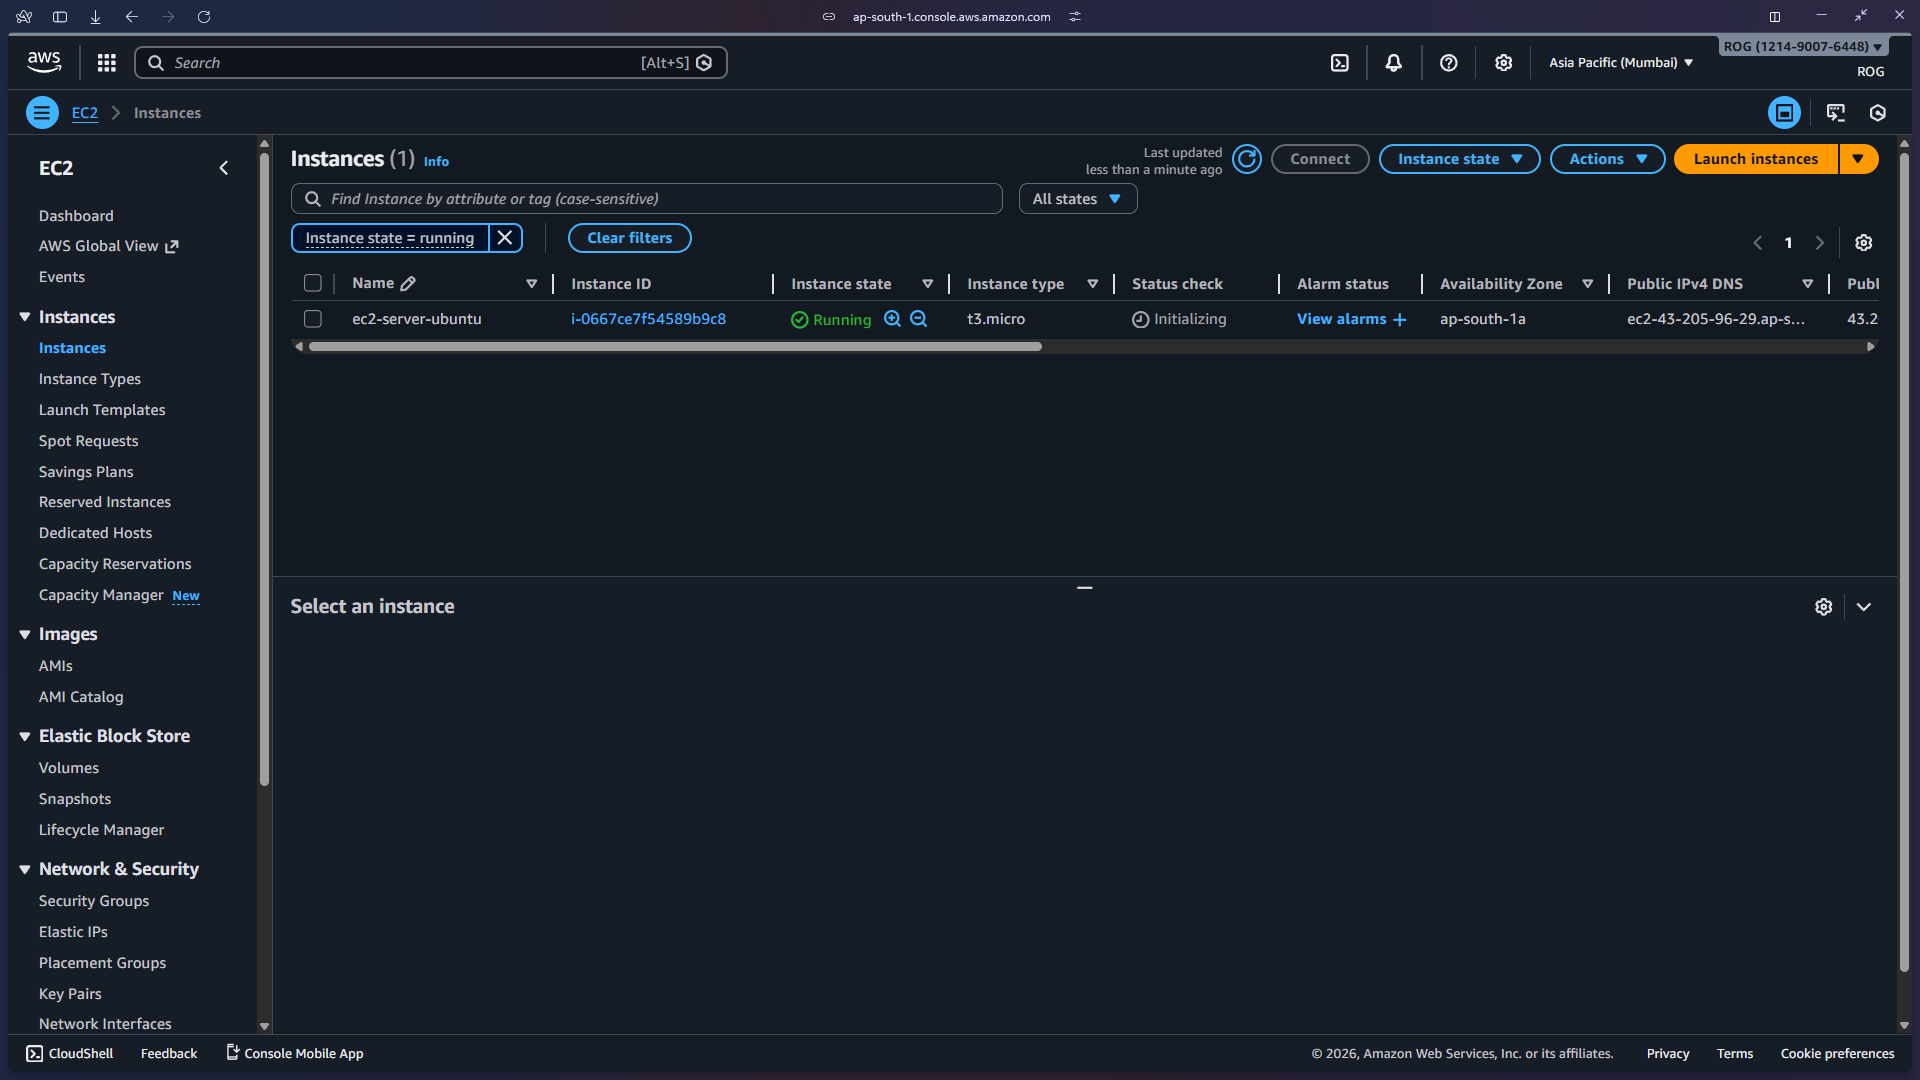This screenshot has height=1080, width=1920.
Task: Open CloudShell from the top navigation bar
Action: tap(1340, 62)
